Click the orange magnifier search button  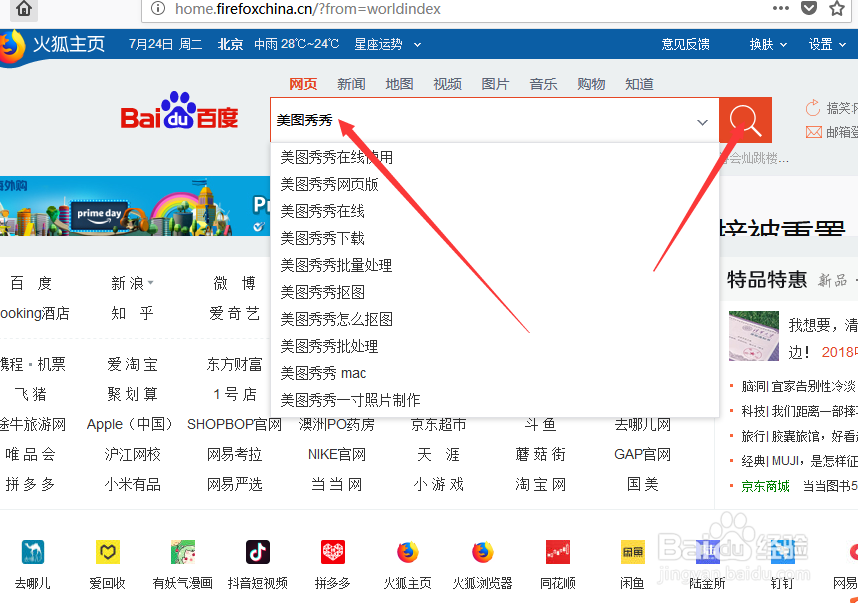coord(745,120)
